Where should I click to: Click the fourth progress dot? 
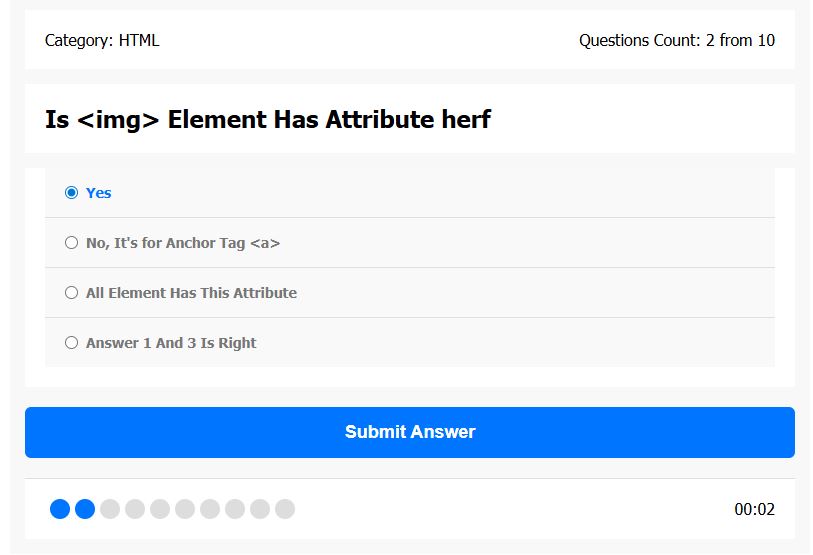(135, 509)
